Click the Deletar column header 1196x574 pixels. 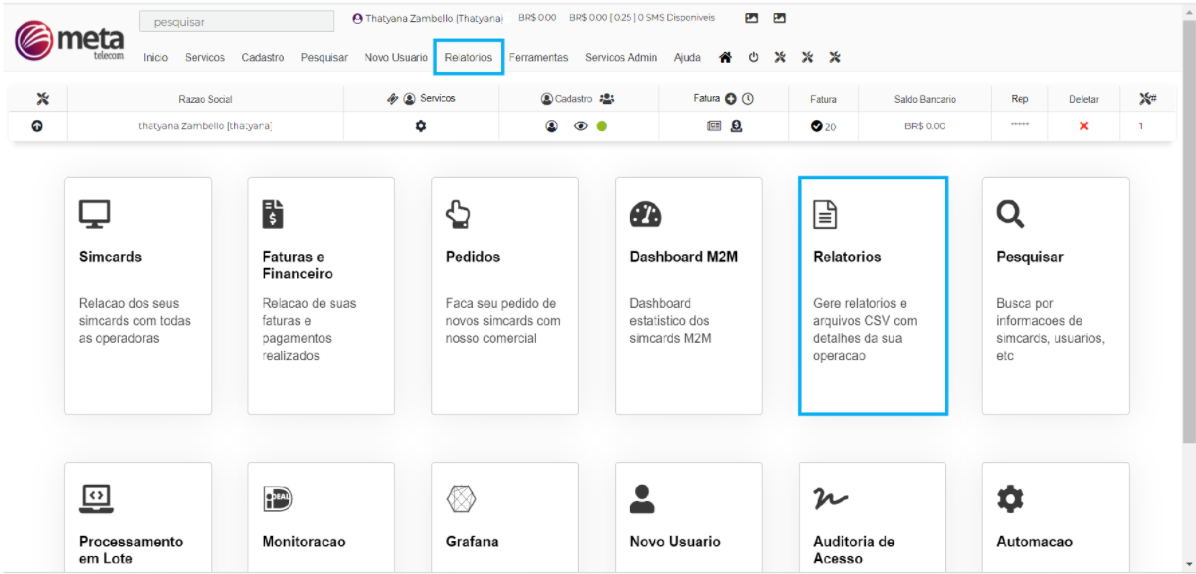point(1083,99)
